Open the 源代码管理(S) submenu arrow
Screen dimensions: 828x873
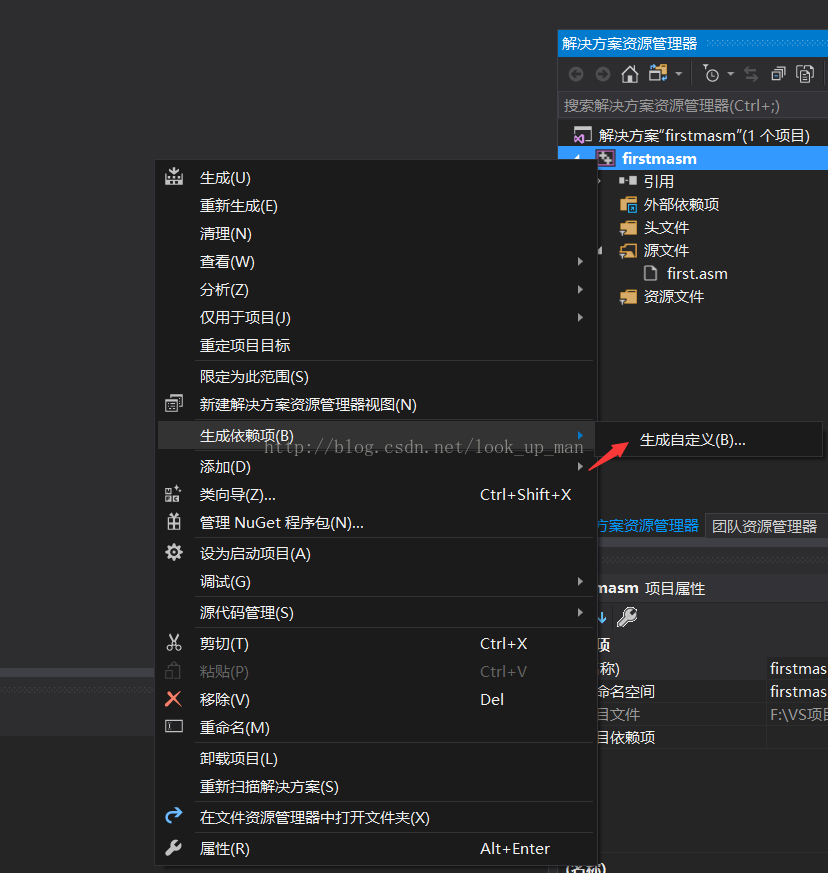580,613
